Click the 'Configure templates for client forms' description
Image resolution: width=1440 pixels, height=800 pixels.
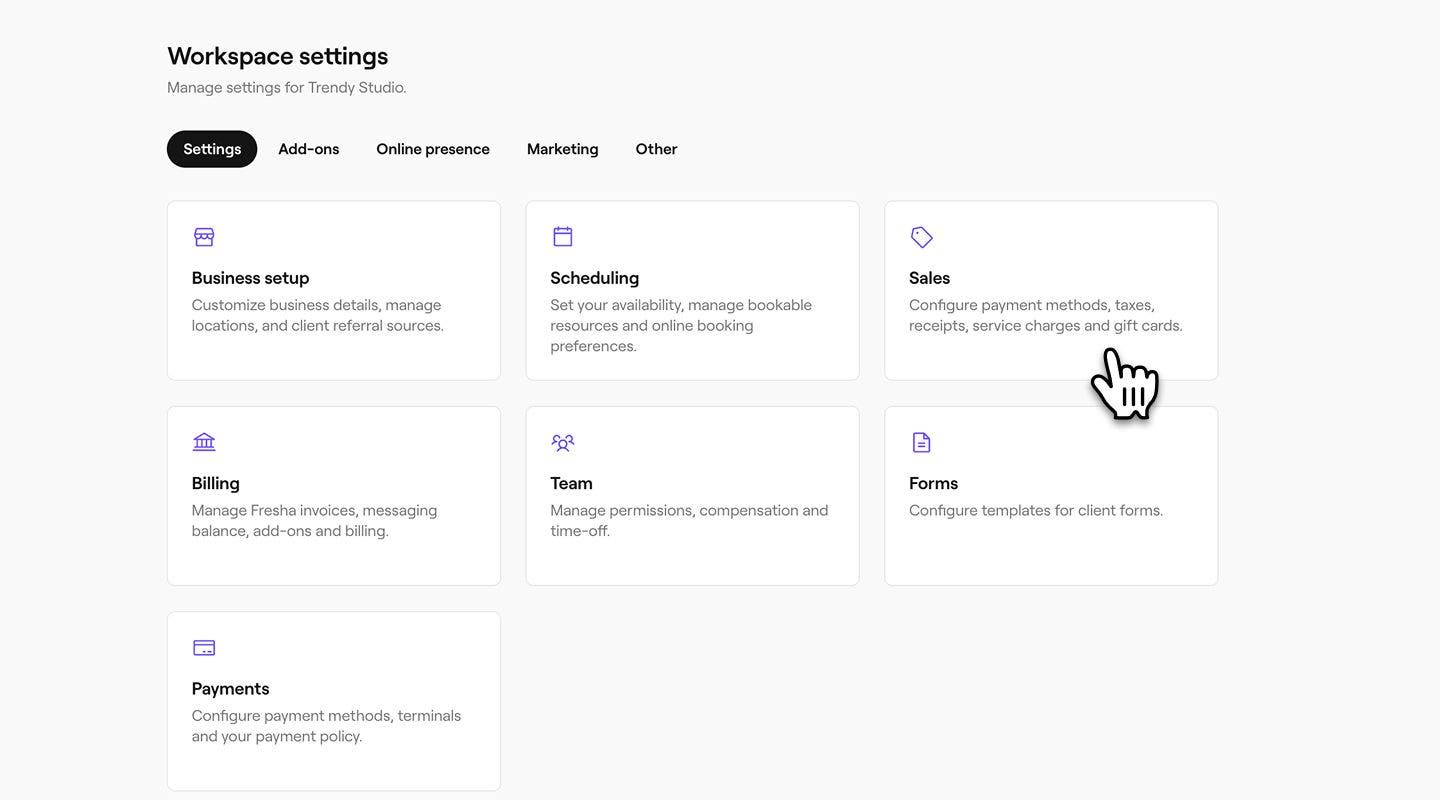pos(1036,510)
